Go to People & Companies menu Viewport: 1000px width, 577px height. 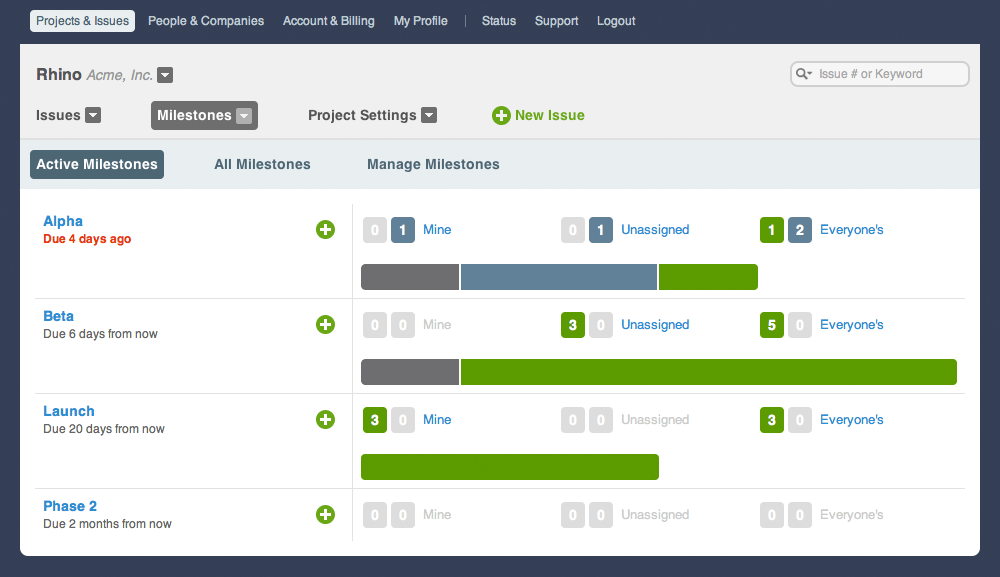pyautogui.click(x=206, y=21)
